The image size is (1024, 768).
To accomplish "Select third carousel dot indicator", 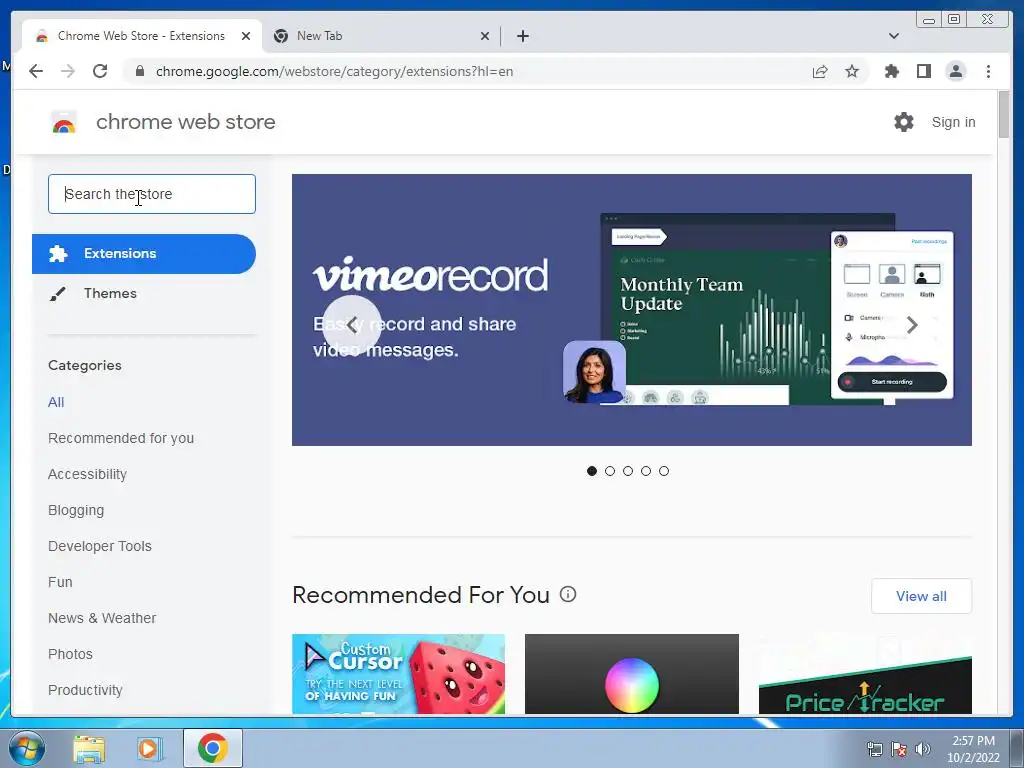I will 628,471.
